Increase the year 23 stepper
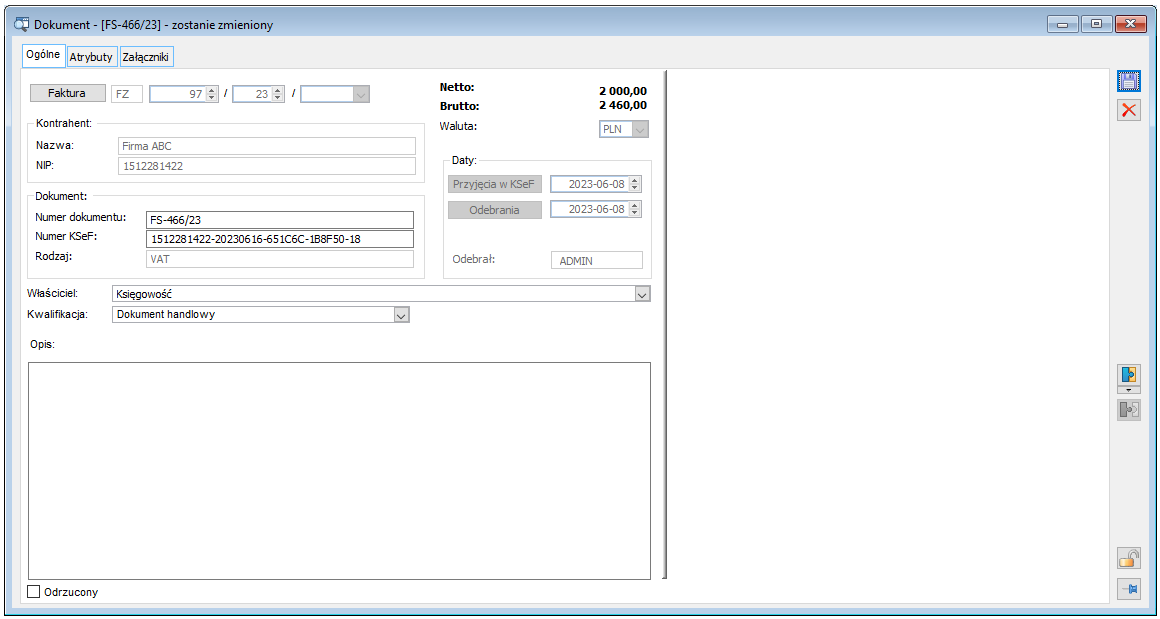Screen dimensions: 1160x619 [278, 90]
